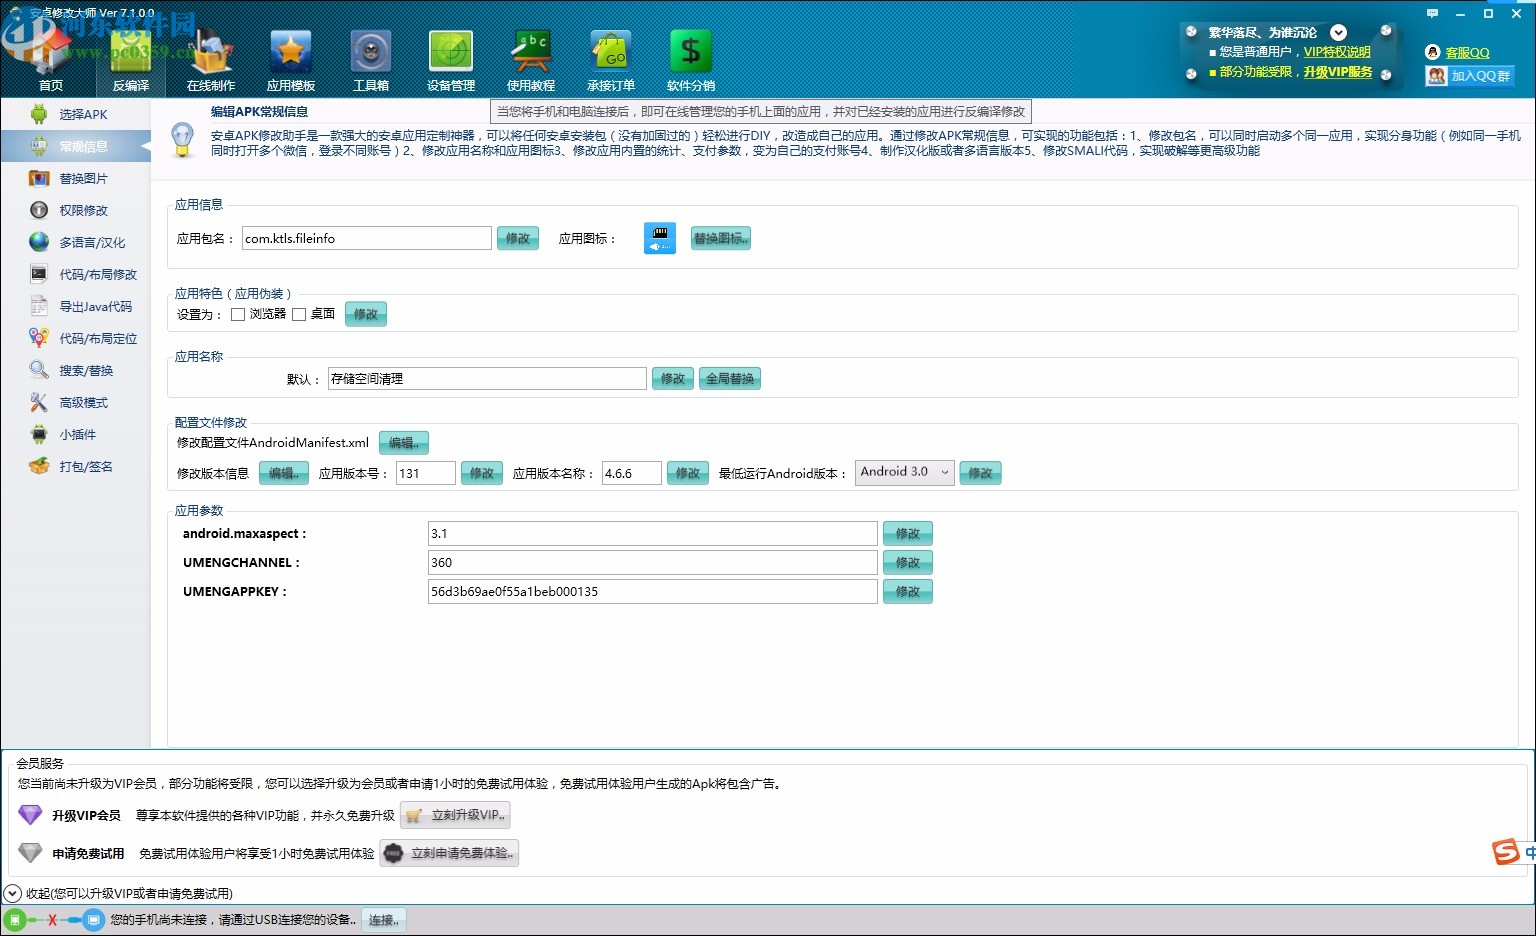Open the 首页 home toolbar icon
The width and height of the screenshot is (1536, 936).
[51, 60]
